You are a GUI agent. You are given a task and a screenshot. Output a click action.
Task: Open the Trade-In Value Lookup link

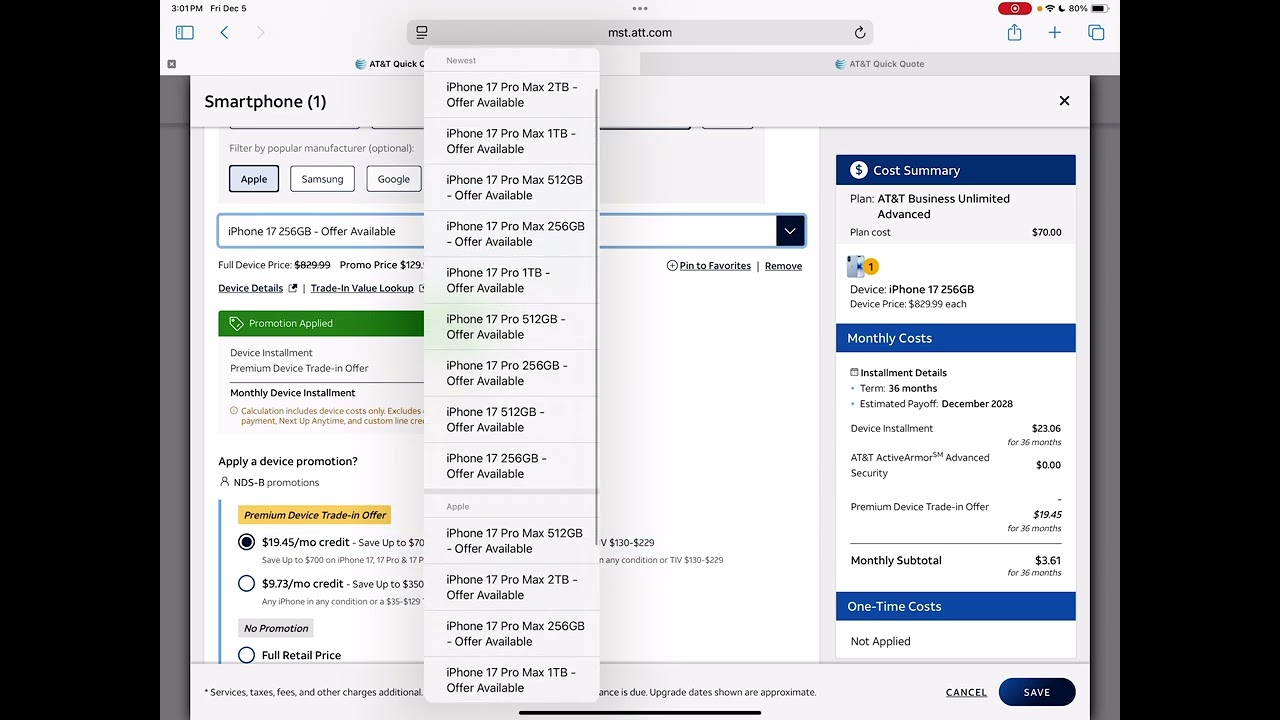[362, 288]
